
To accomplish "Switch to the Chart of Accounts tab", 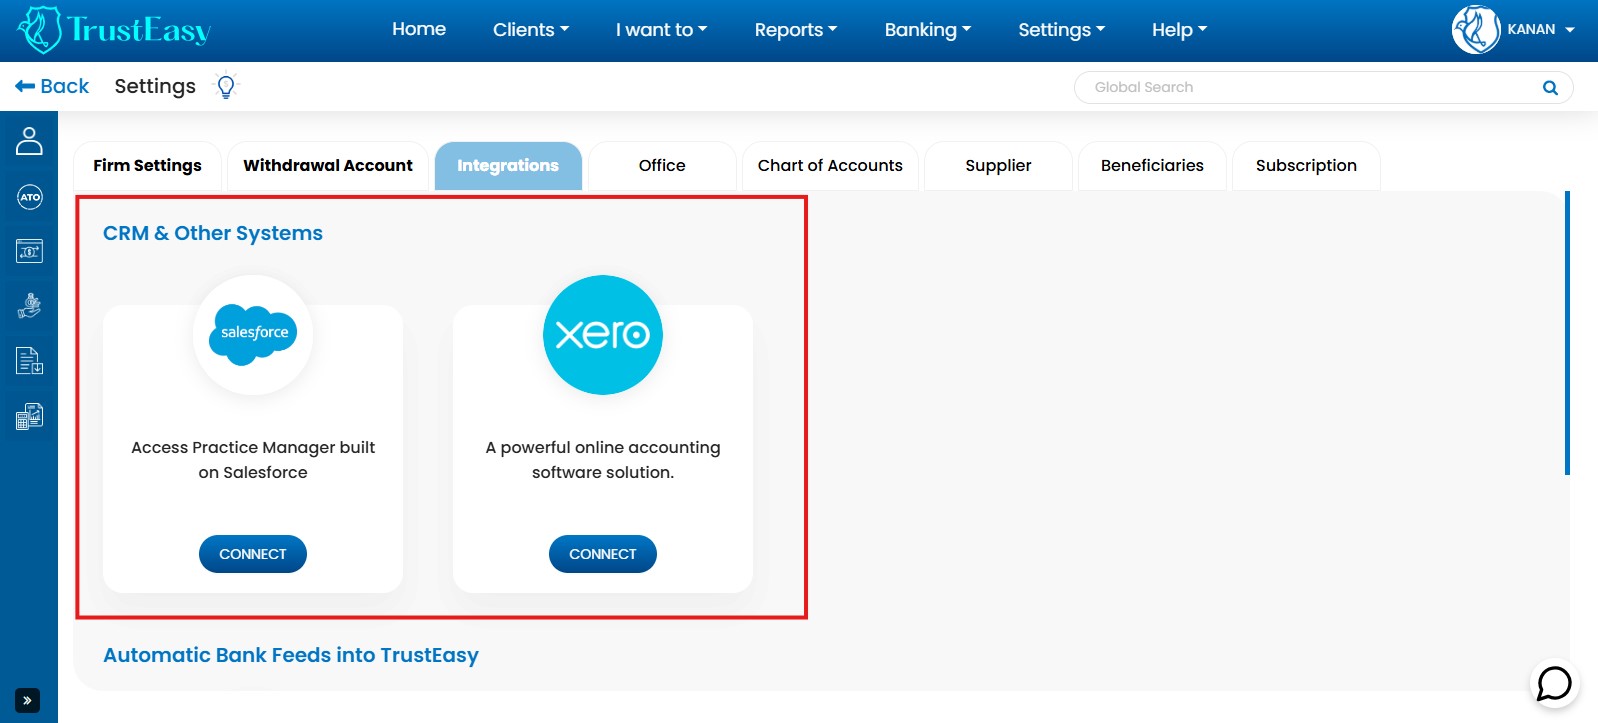I will (x=829, y=166).
